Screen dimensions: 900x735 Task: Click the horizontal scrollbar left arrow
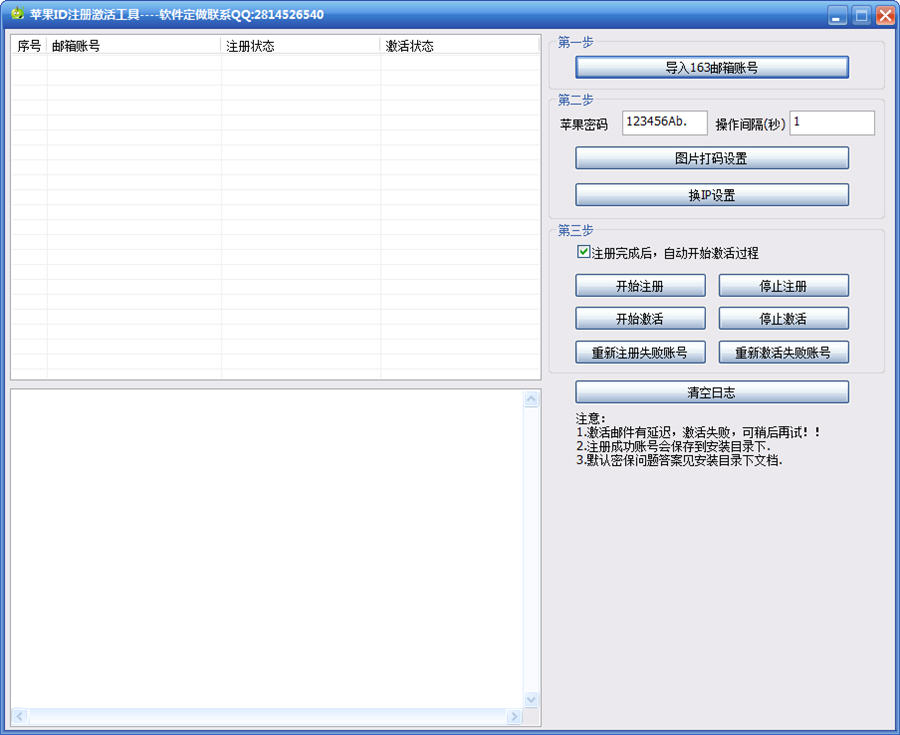(x=20, y=716)
